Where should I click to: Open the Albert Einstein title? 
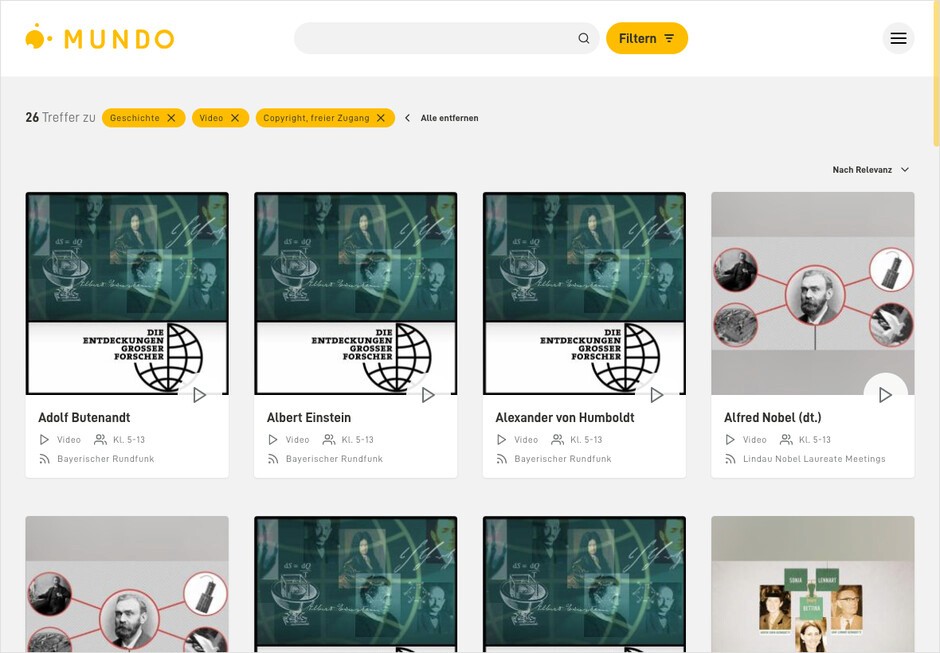pos(309,417)
